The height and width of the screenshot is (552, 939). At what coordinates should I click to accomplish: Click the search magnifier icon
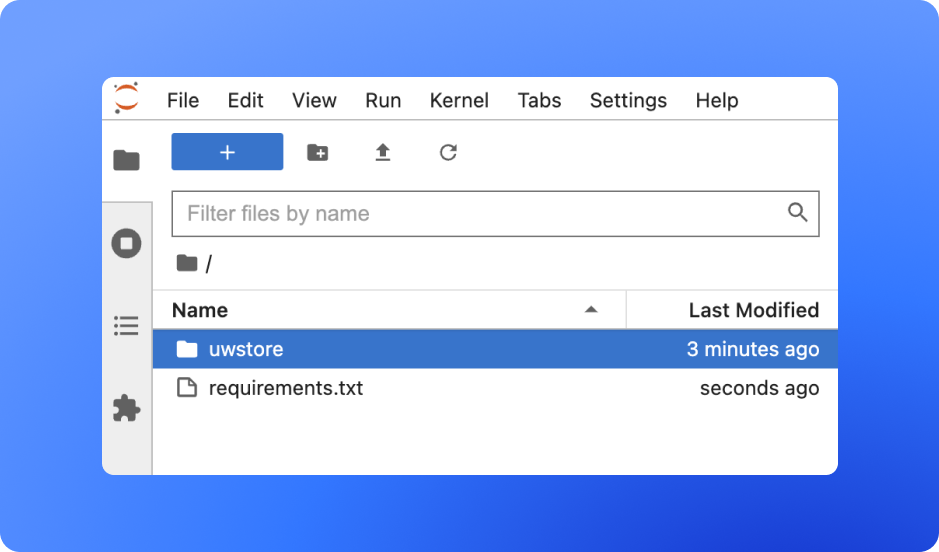tap(797, 213)
